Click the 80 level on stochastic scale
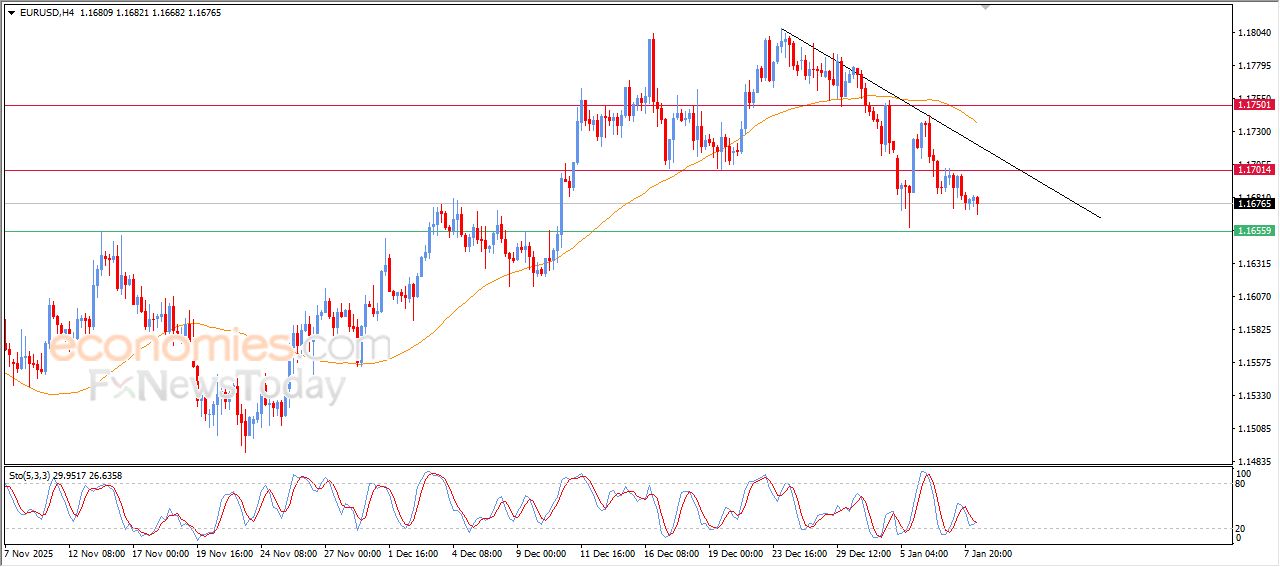Image resolution: width=1280 pixels, height=567 pixels. [1241, 484]
